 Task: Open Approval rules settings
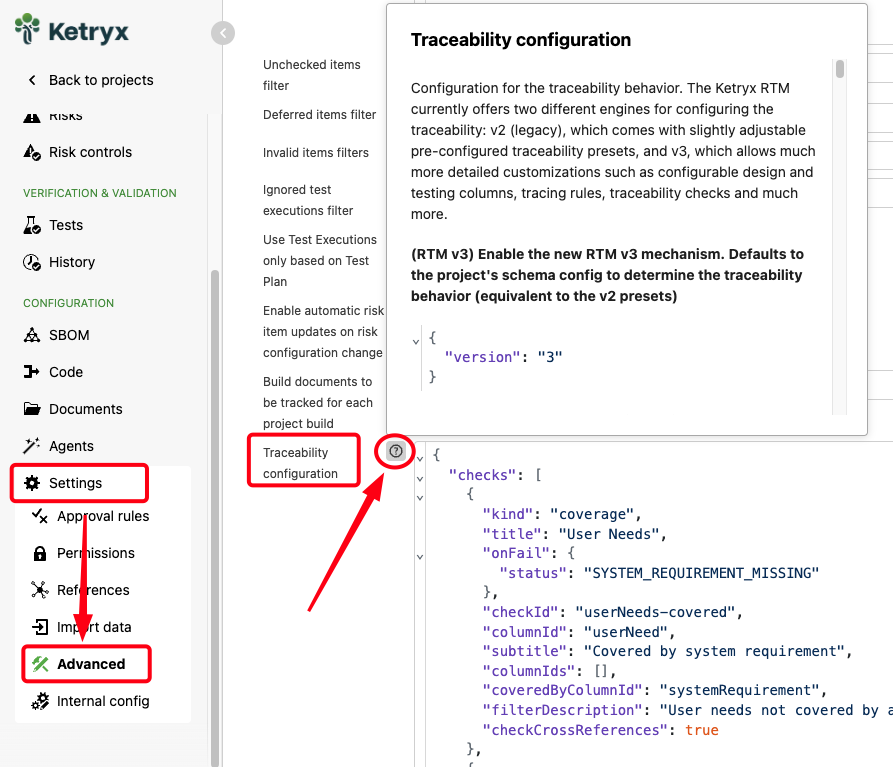pyautogui.click(x=103, y=516)
